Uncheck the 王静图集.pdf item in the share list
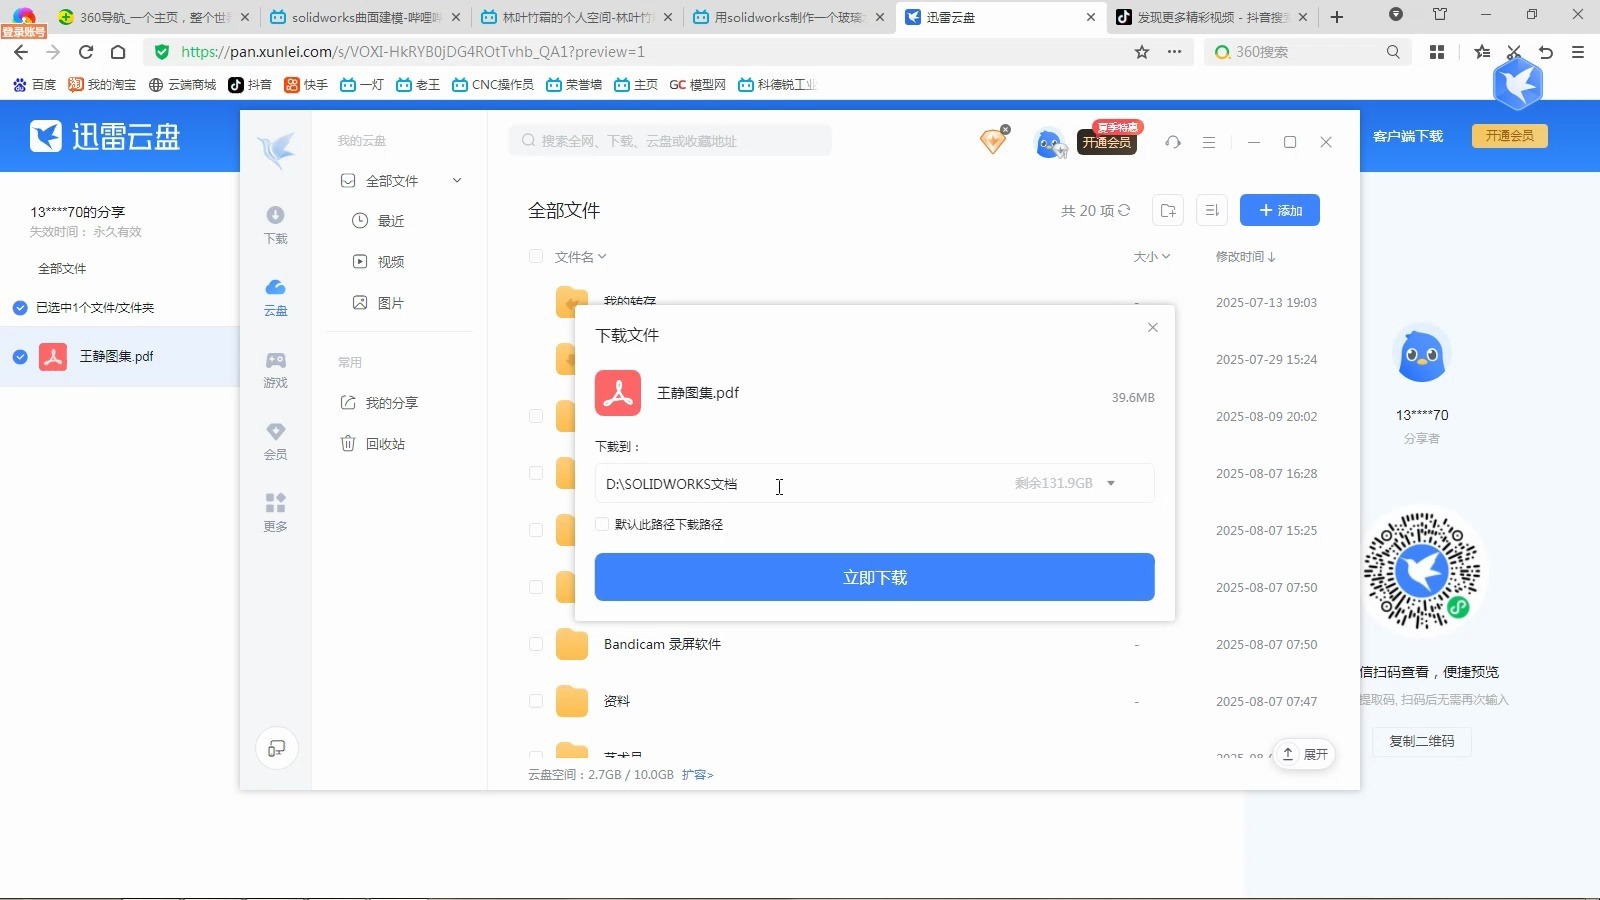 [x=18, y=356]
